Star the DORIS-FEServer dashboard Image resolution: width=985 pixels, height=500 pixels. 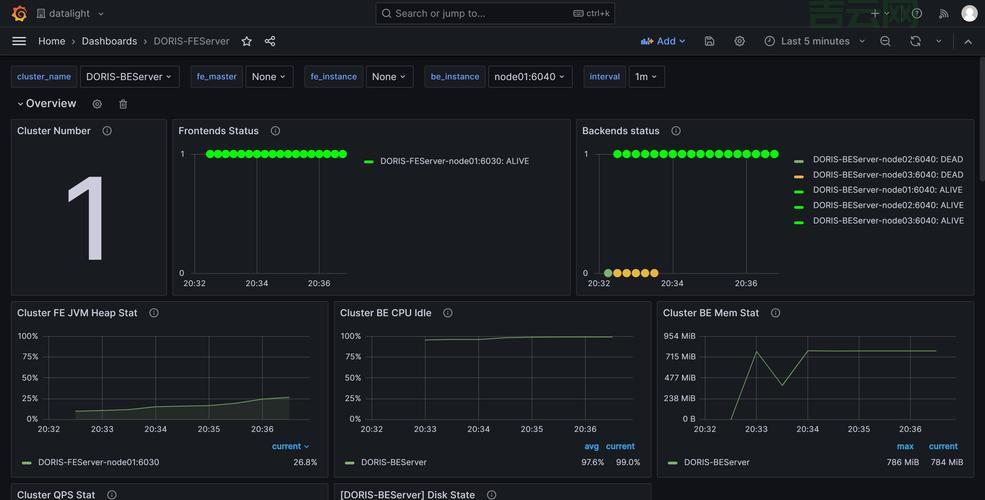coord(247,41)
